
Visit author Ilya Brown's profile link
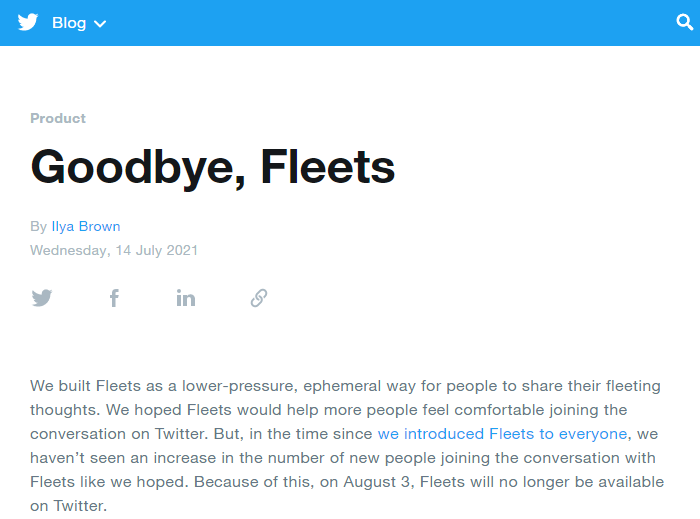[86, 226]
